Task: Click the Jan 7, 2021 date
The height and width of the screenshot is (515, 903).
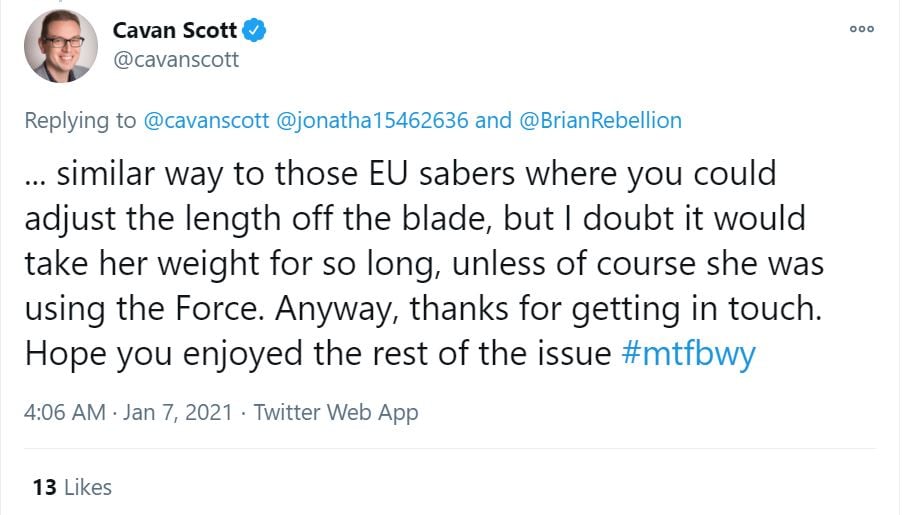Action: point(179,412)
